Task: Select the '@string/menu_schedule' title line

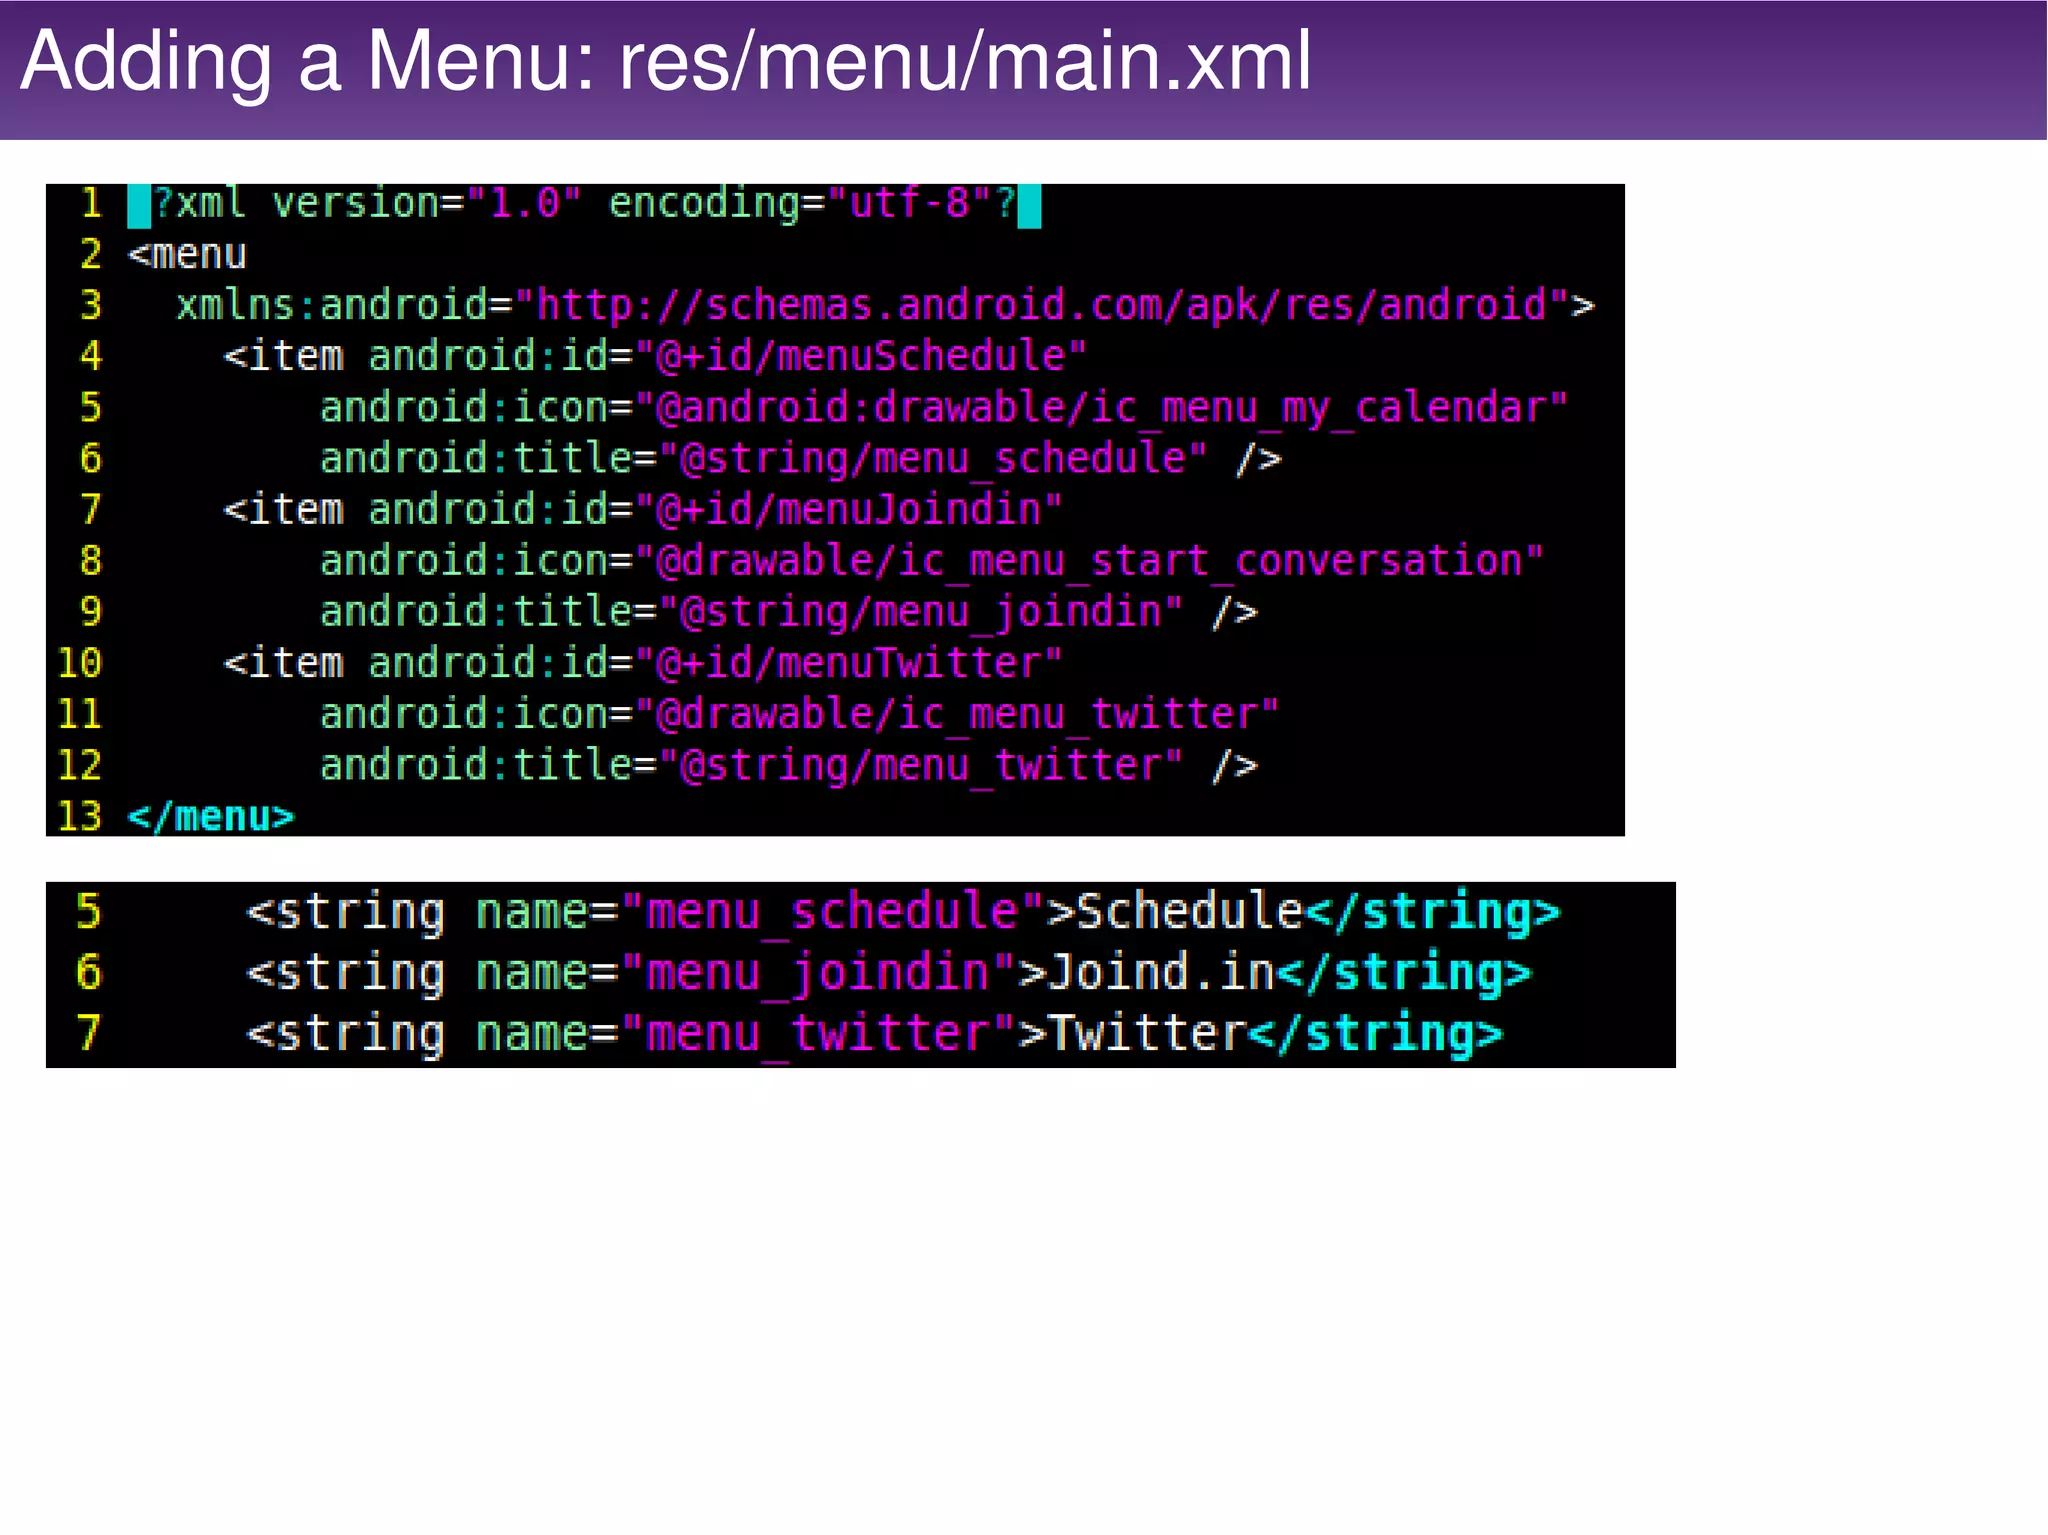Action: [800, 459]
